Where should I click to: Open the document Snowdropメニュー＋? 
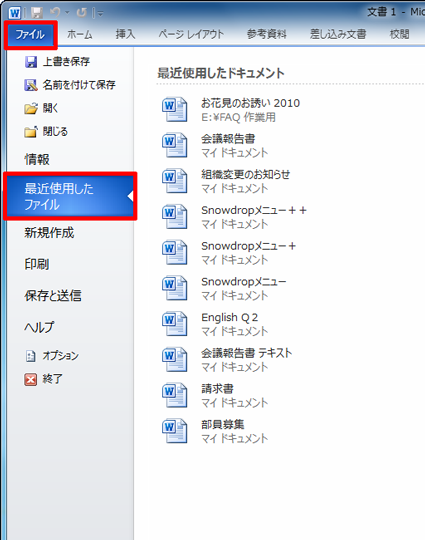click(x=249, y=246)
